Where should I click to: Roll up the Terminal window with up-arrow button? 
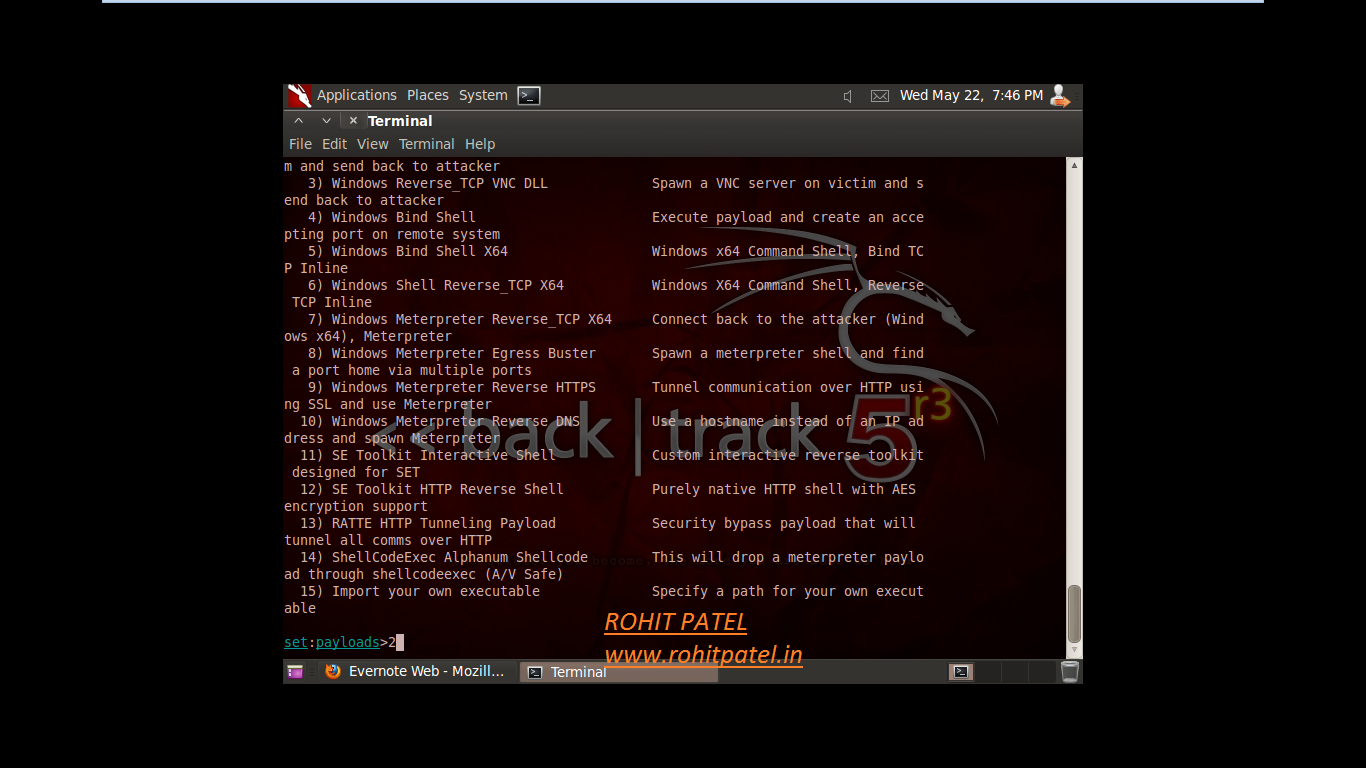click(299, 121)
